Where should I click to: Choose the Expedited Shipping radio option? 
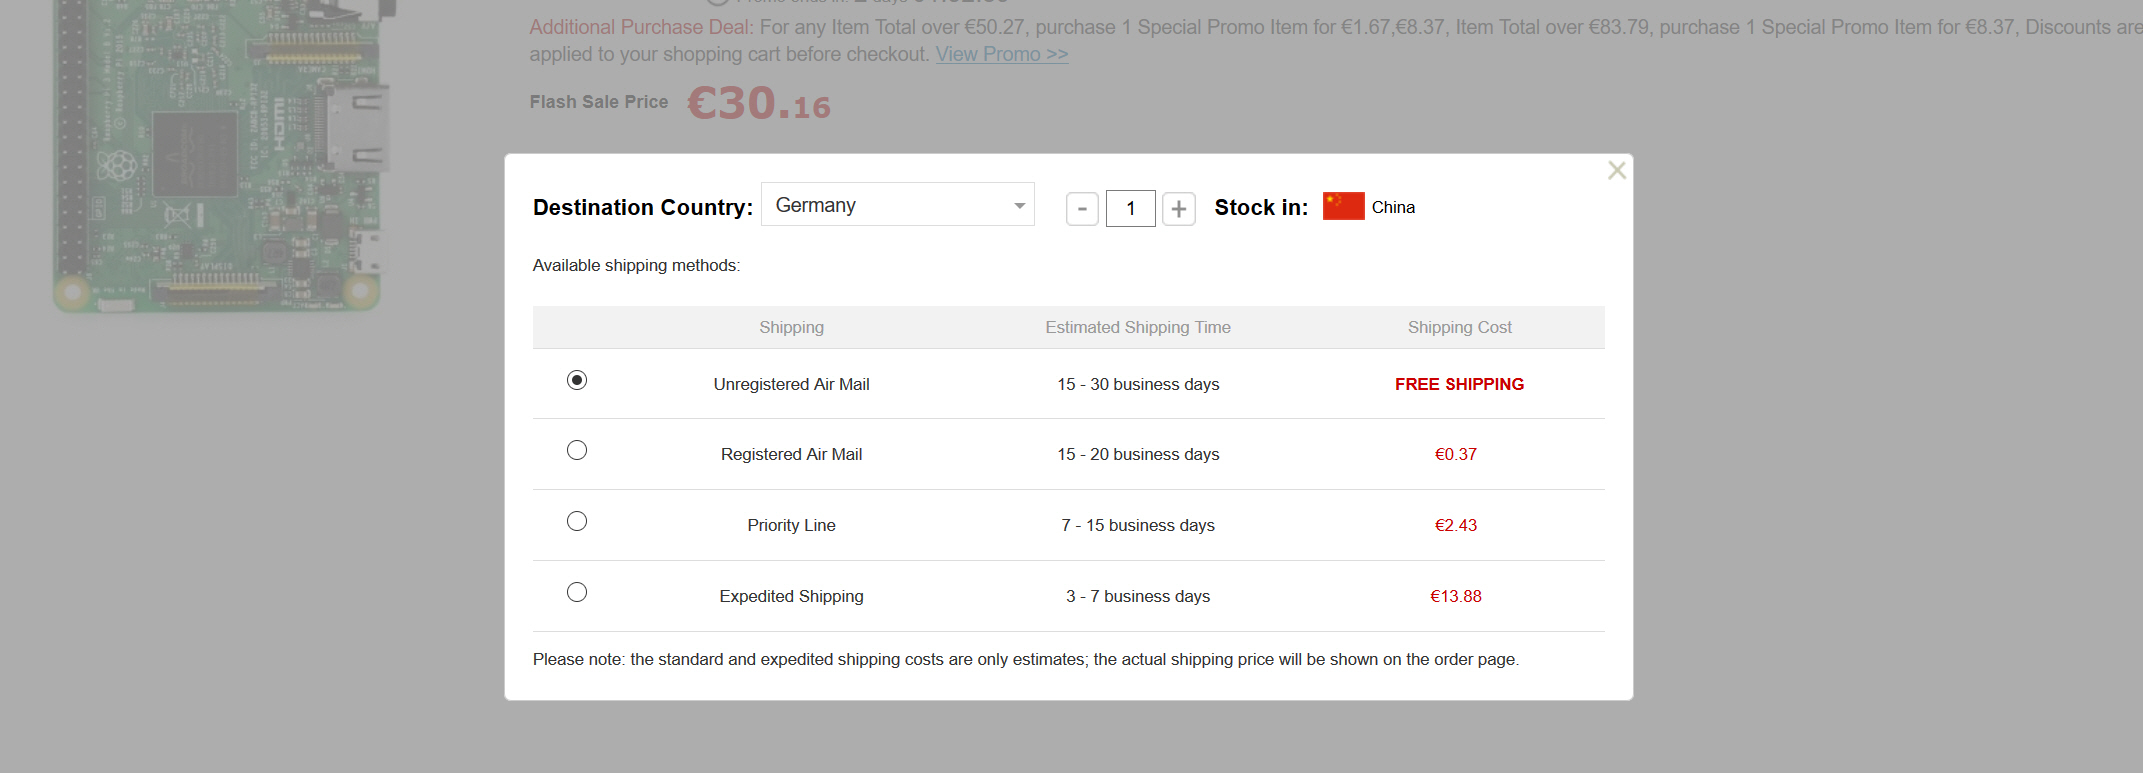click(577, 592)
